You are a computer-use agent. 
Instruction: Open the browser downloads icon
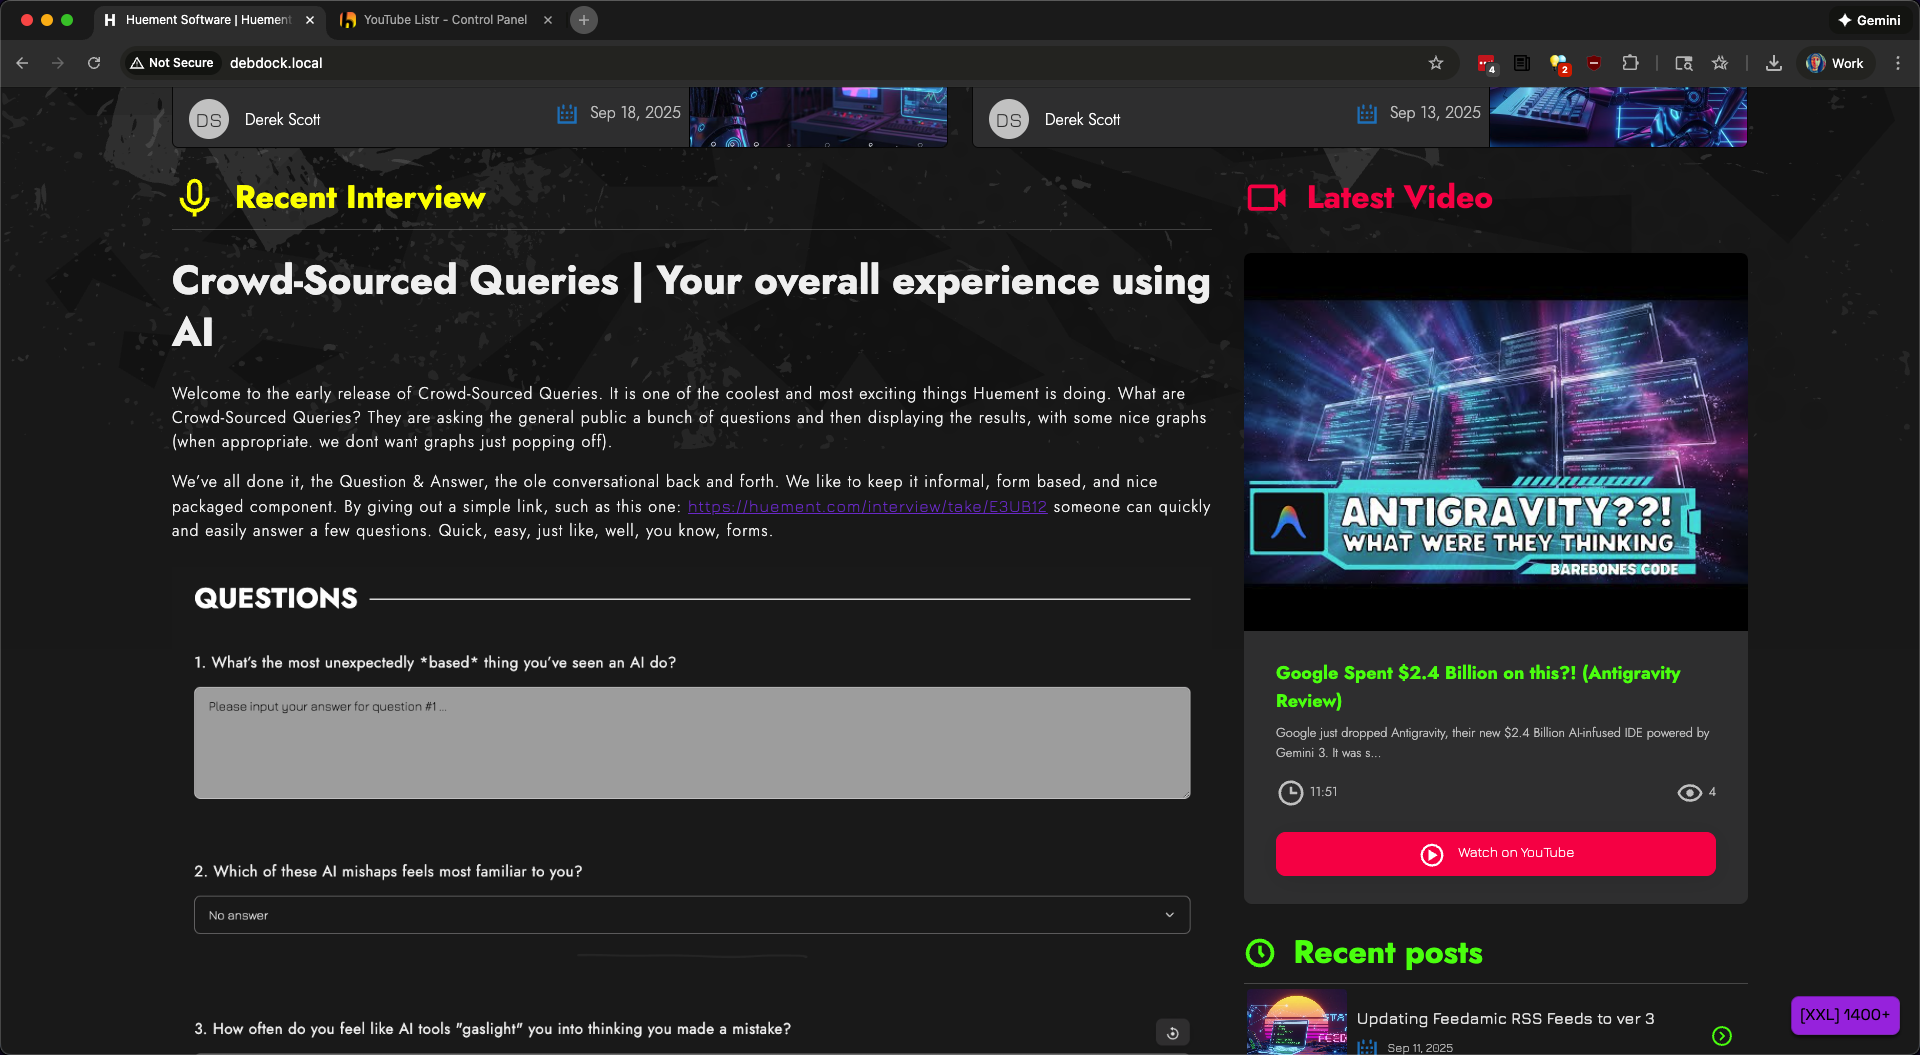pyautogui.click(x=1774, y=63)
